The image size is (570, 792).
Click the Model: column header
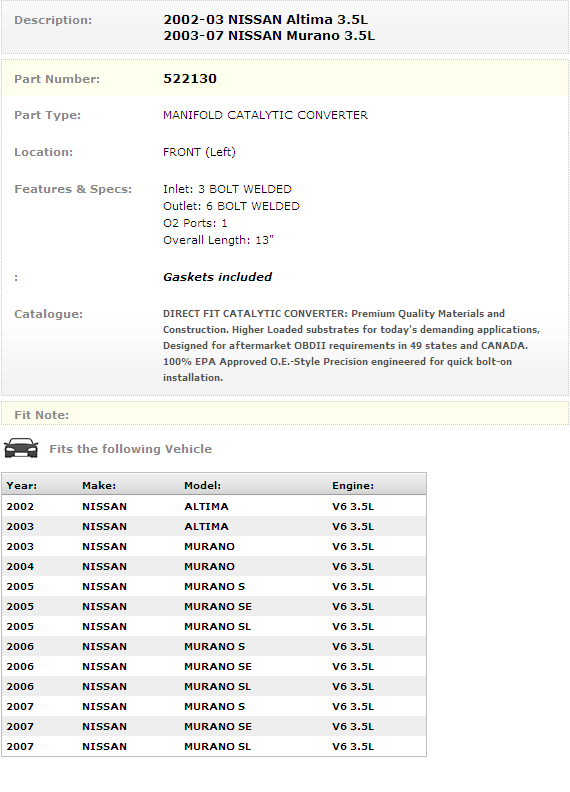[202, 485]
